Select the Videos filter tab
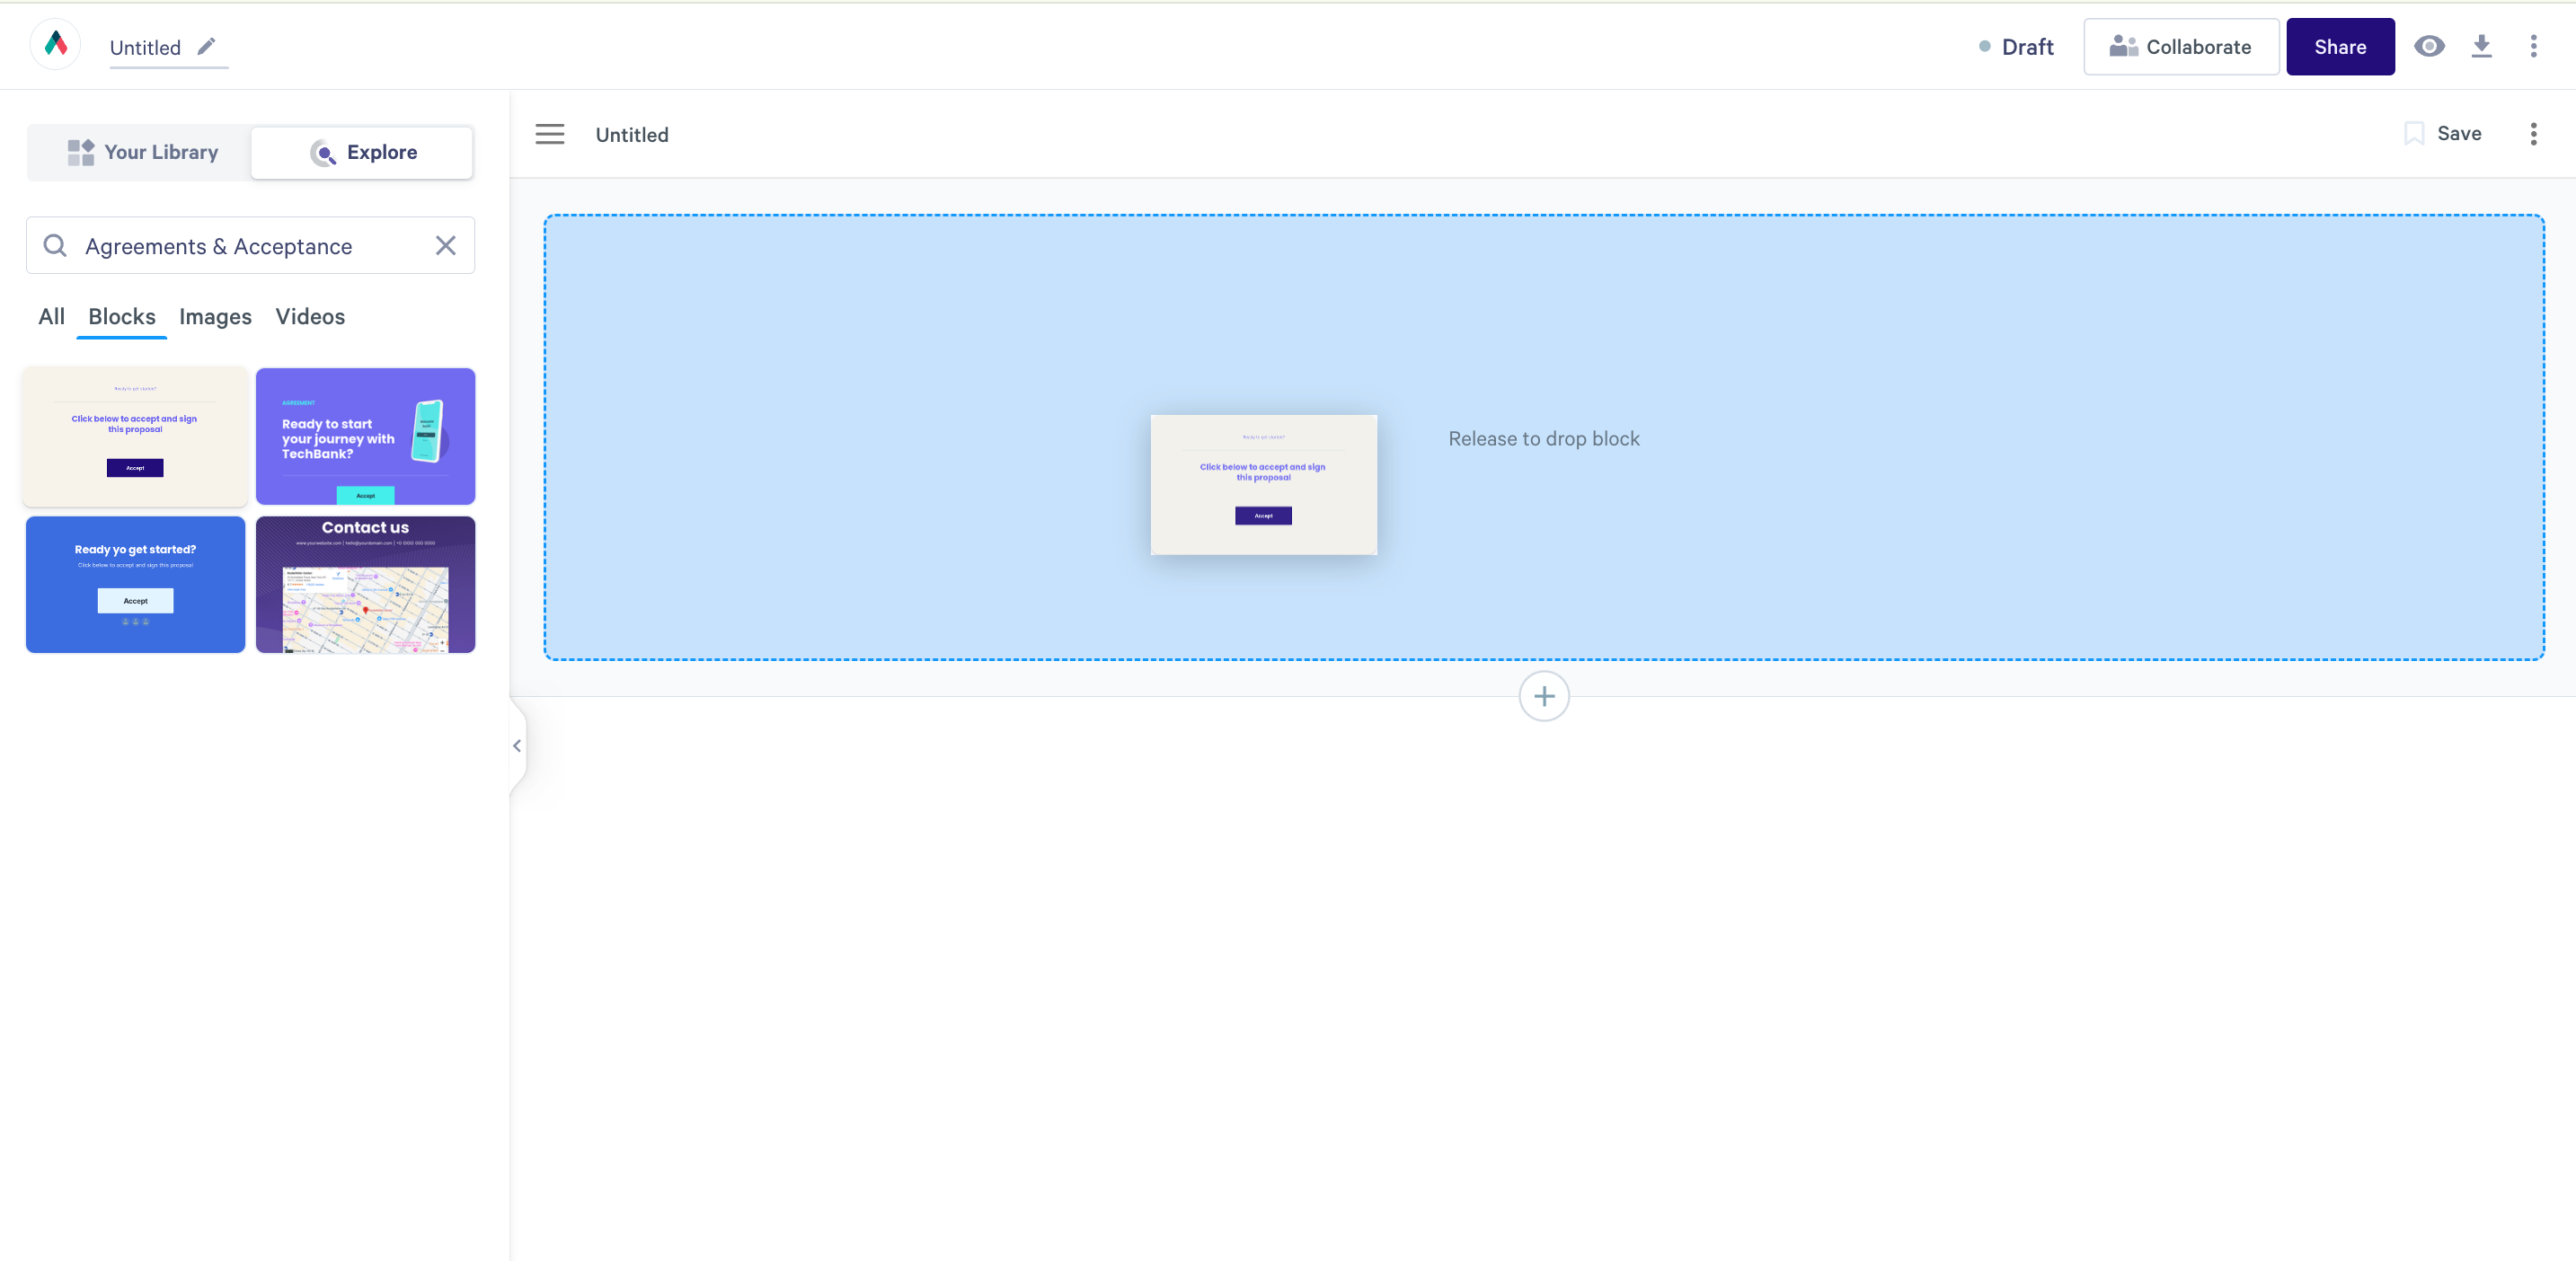 [x=310, y=317]
